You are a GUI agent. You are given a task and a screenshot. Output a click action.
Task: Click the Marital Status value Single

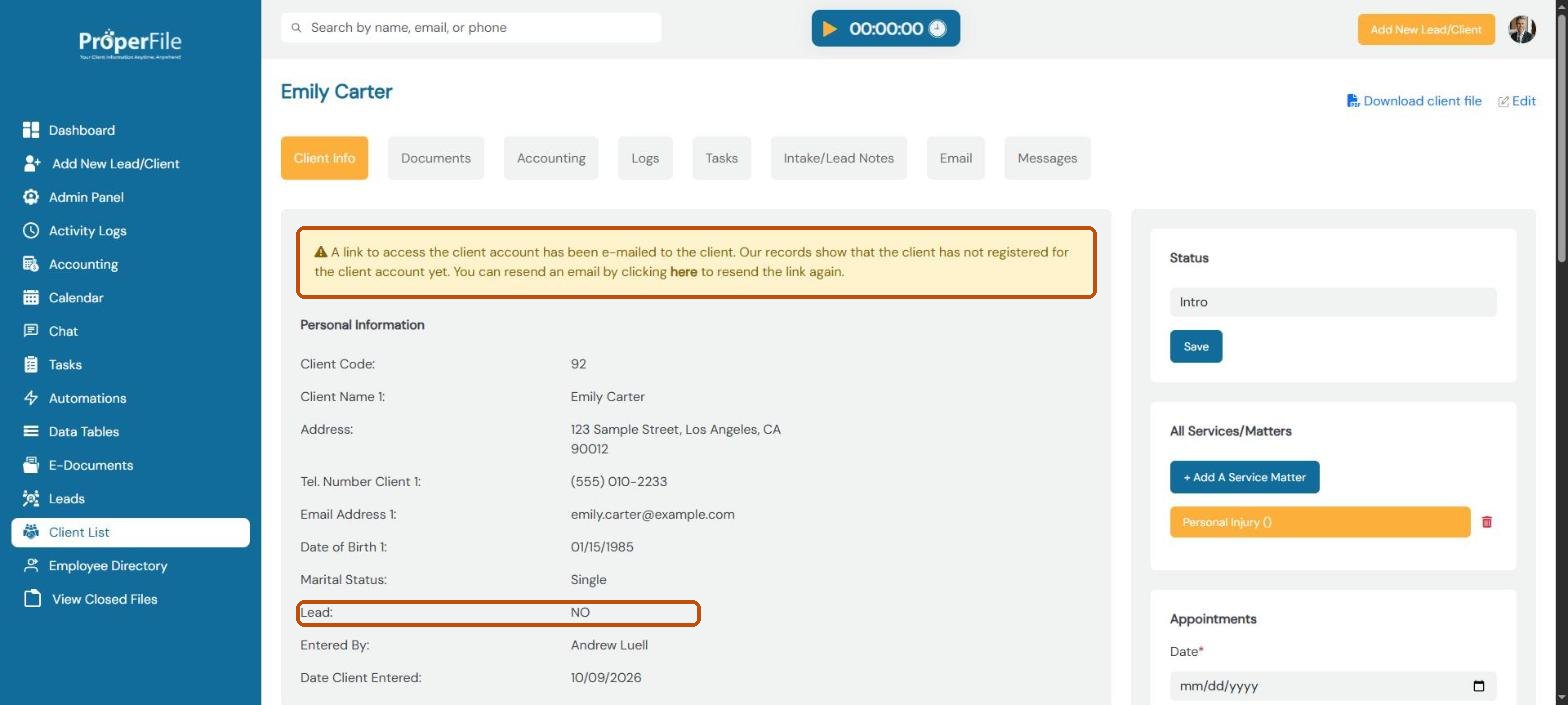588,580
